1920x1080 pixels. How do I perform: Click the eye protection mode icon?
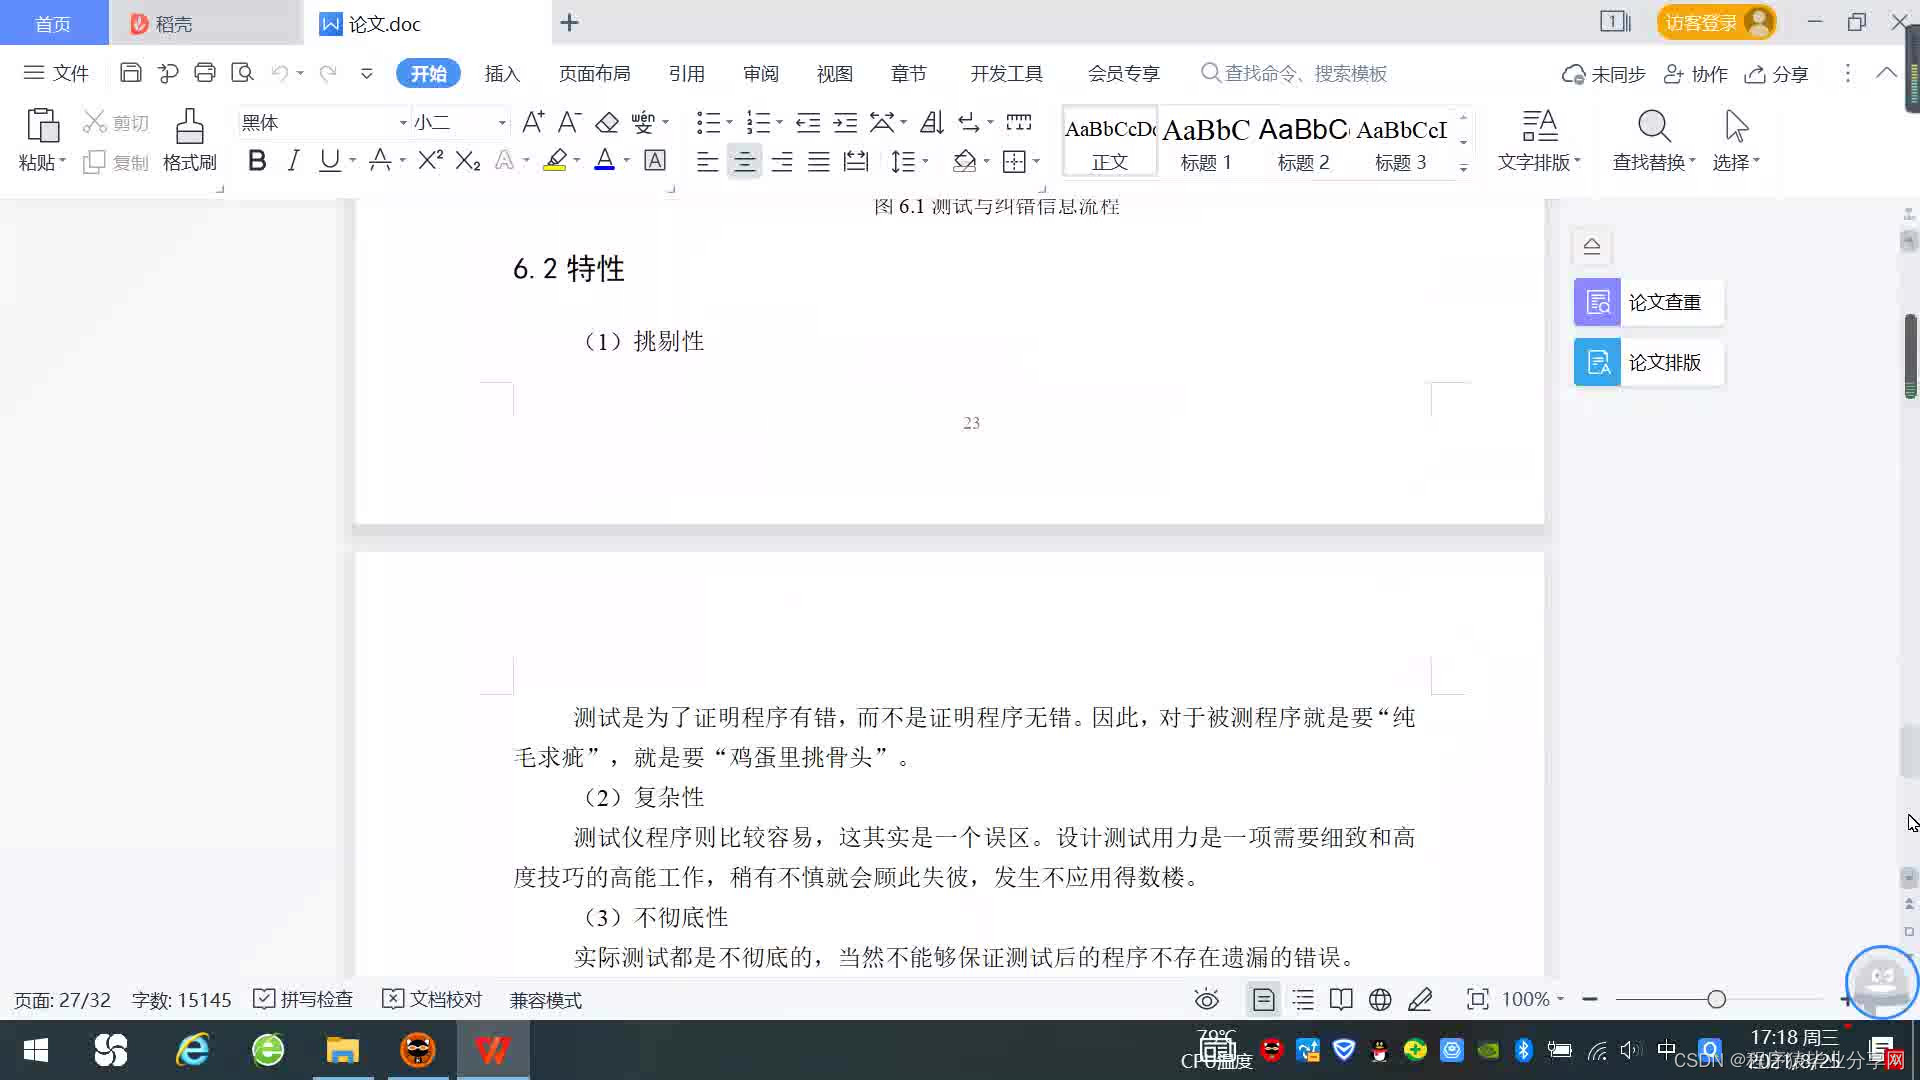click(1207, 999)
